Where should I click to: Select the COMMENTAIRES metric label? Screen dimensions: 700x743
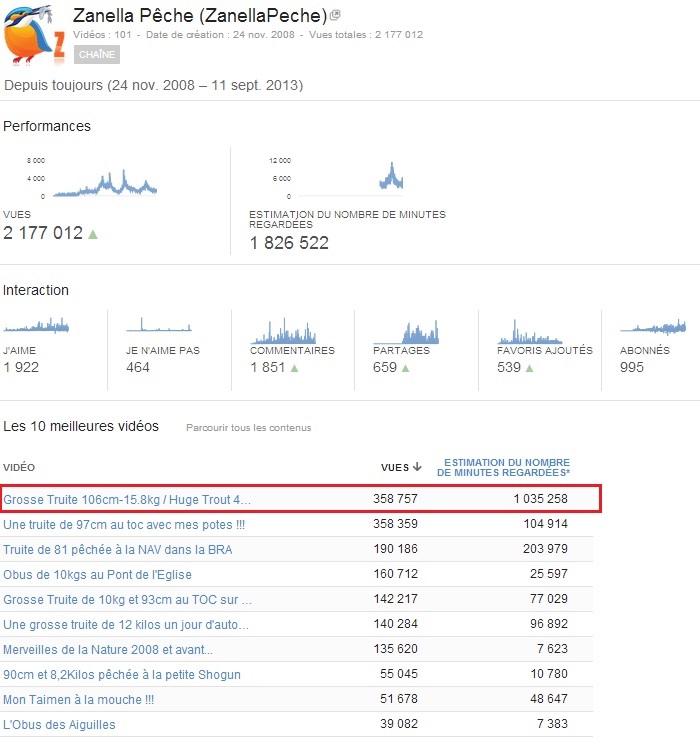pyautogui.click(x=292, y=351)
